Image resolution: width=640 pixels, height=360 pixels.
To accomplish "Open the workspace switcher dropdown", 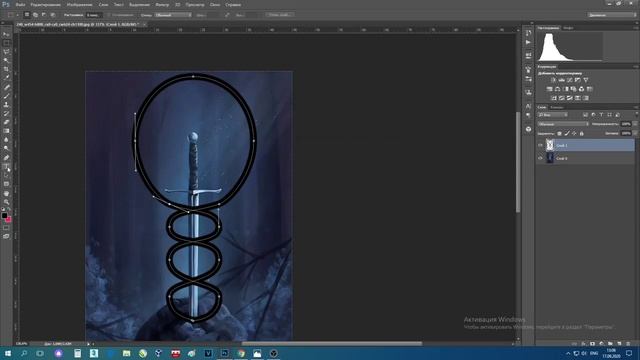I will pos(612,15).
